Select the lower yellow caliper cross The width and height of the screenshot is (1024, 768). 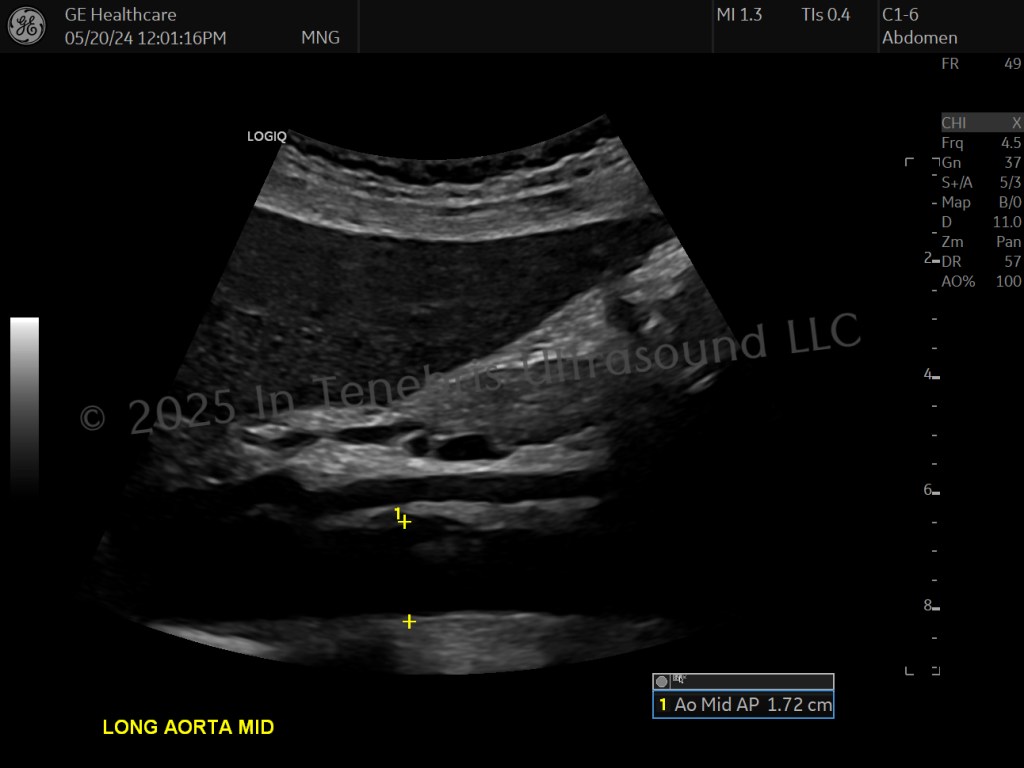[409, 621]
